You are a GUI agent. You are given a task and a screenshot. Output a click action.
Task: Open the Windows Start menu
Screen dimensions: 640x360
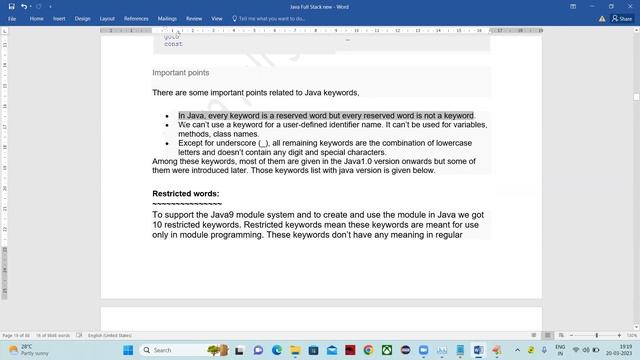pyautogui.click(x=128, y=350)
